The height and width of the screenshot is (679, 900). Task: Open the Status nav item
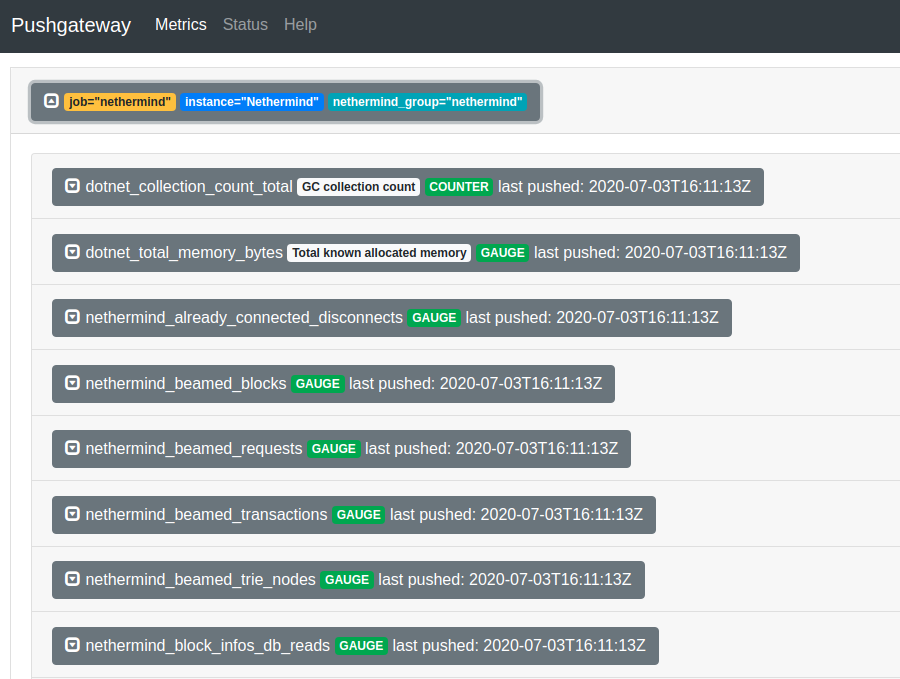[x=245, y=25]
